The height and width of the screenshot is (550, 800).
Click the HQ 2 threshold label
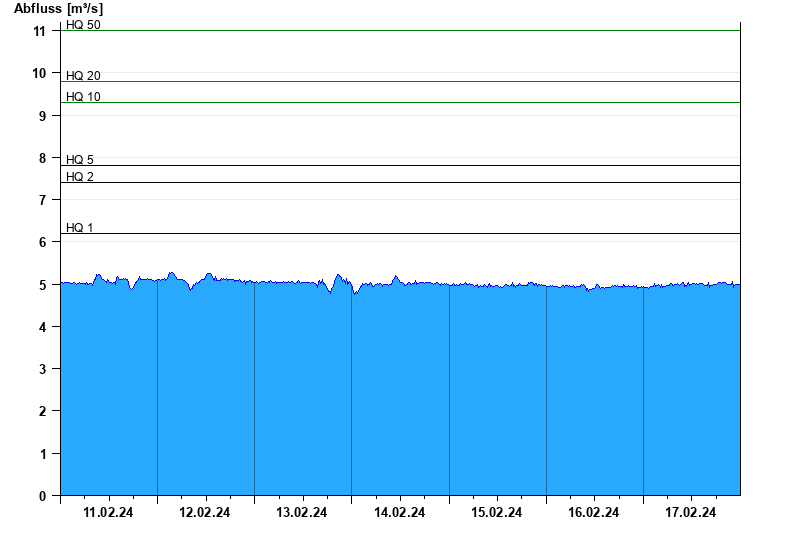coord(80,177)
